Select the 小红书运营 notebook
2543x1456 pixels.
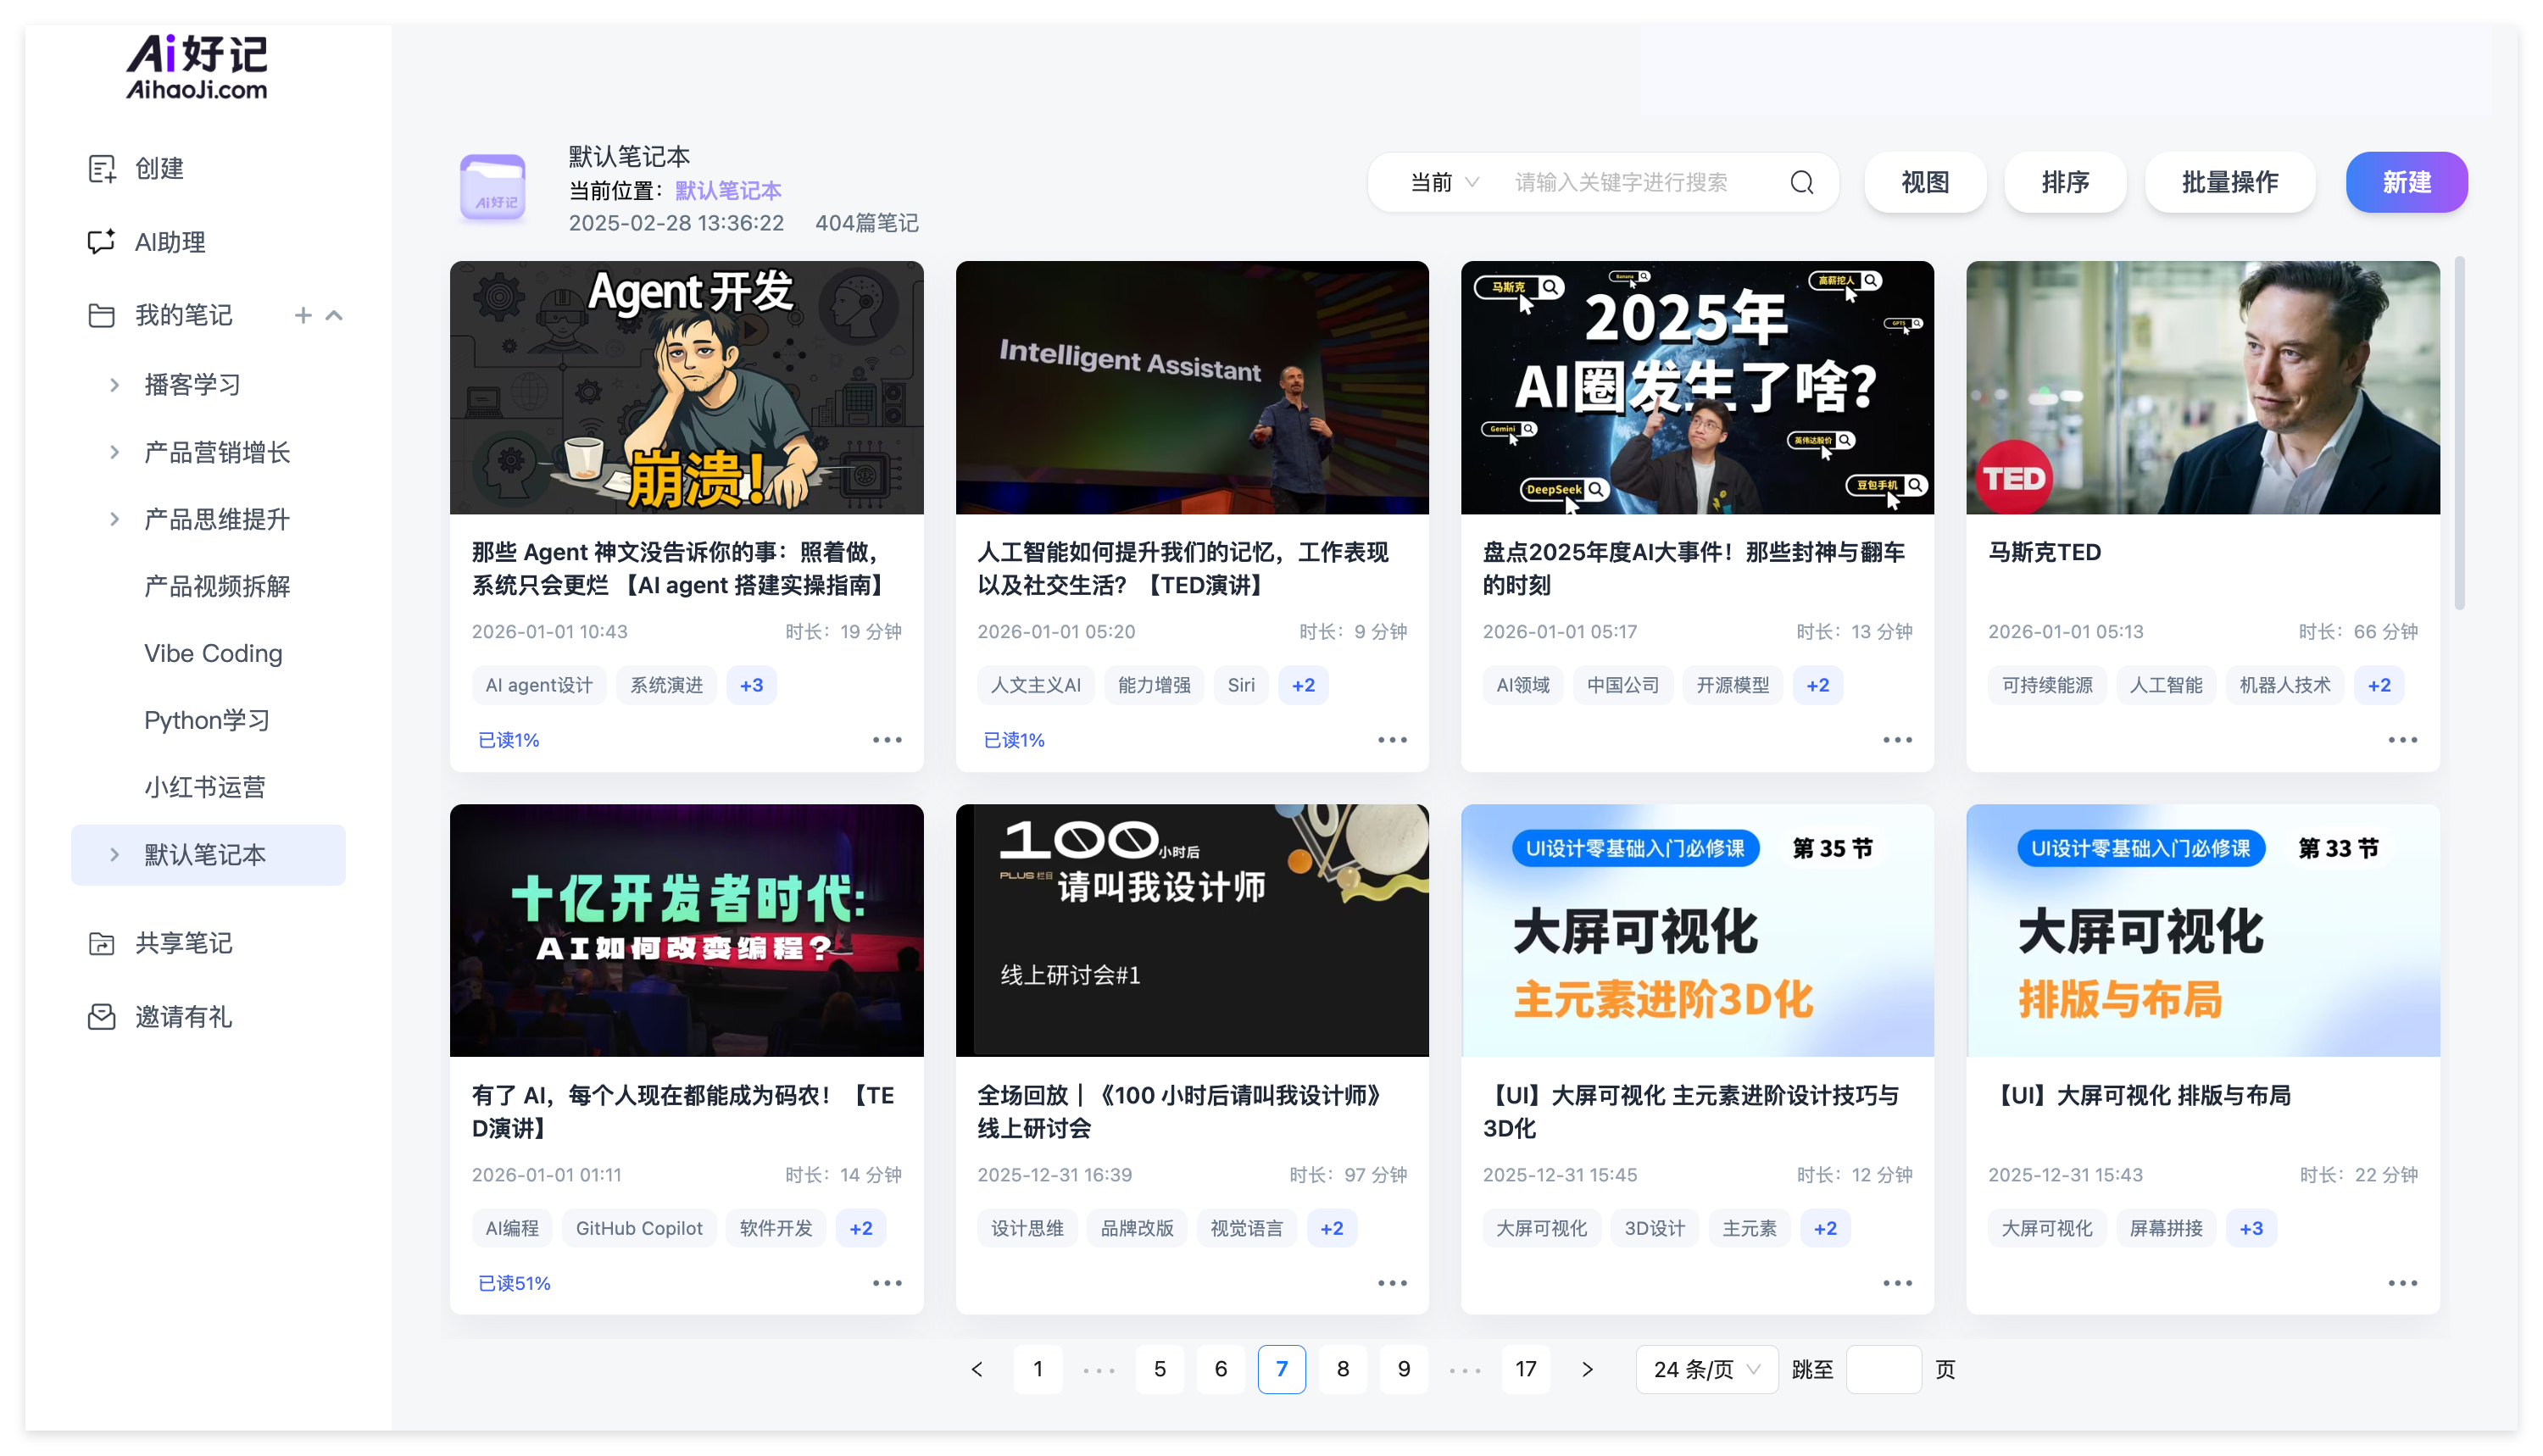(205, 787)
